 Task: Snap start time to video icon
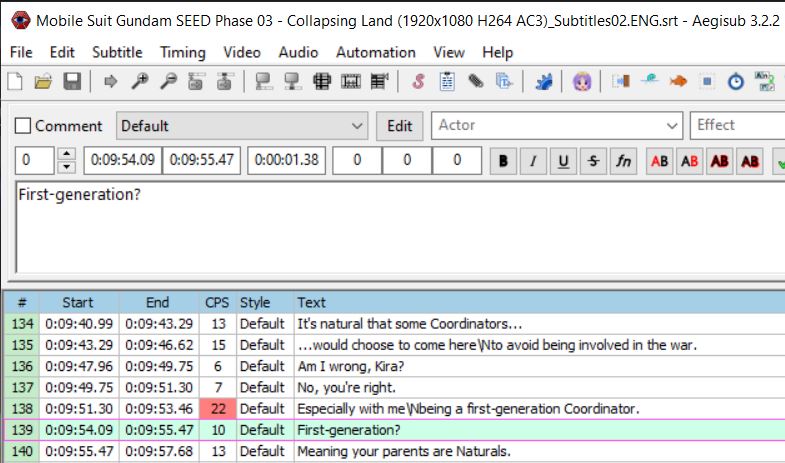click(x=264, y=81)
